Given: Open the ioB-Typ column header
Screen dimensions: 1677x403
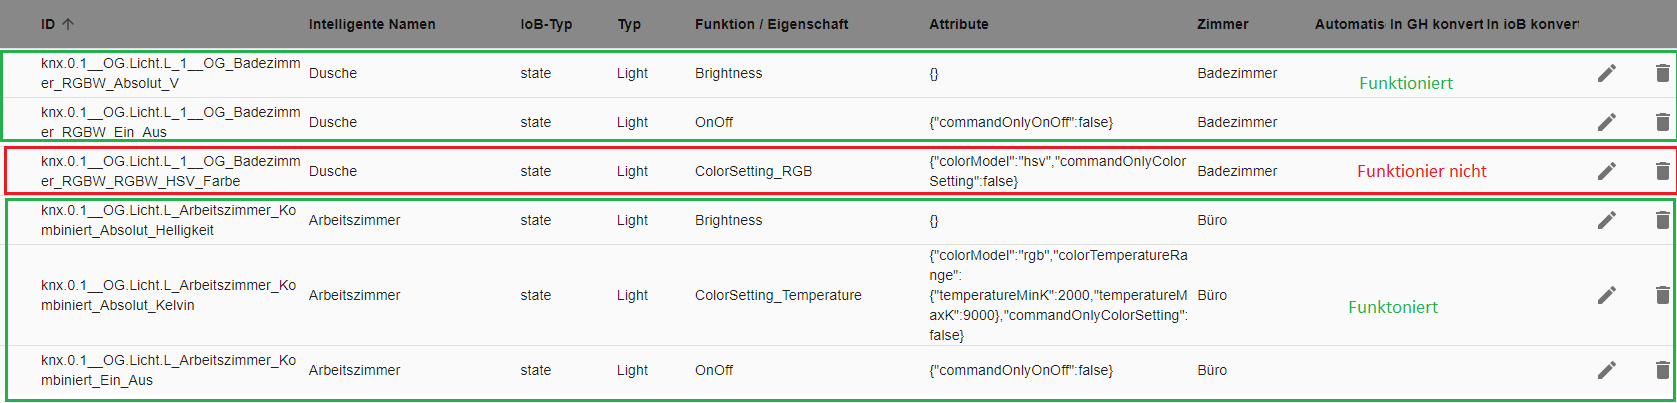Looking at the screenshot, I should (546, 24).
